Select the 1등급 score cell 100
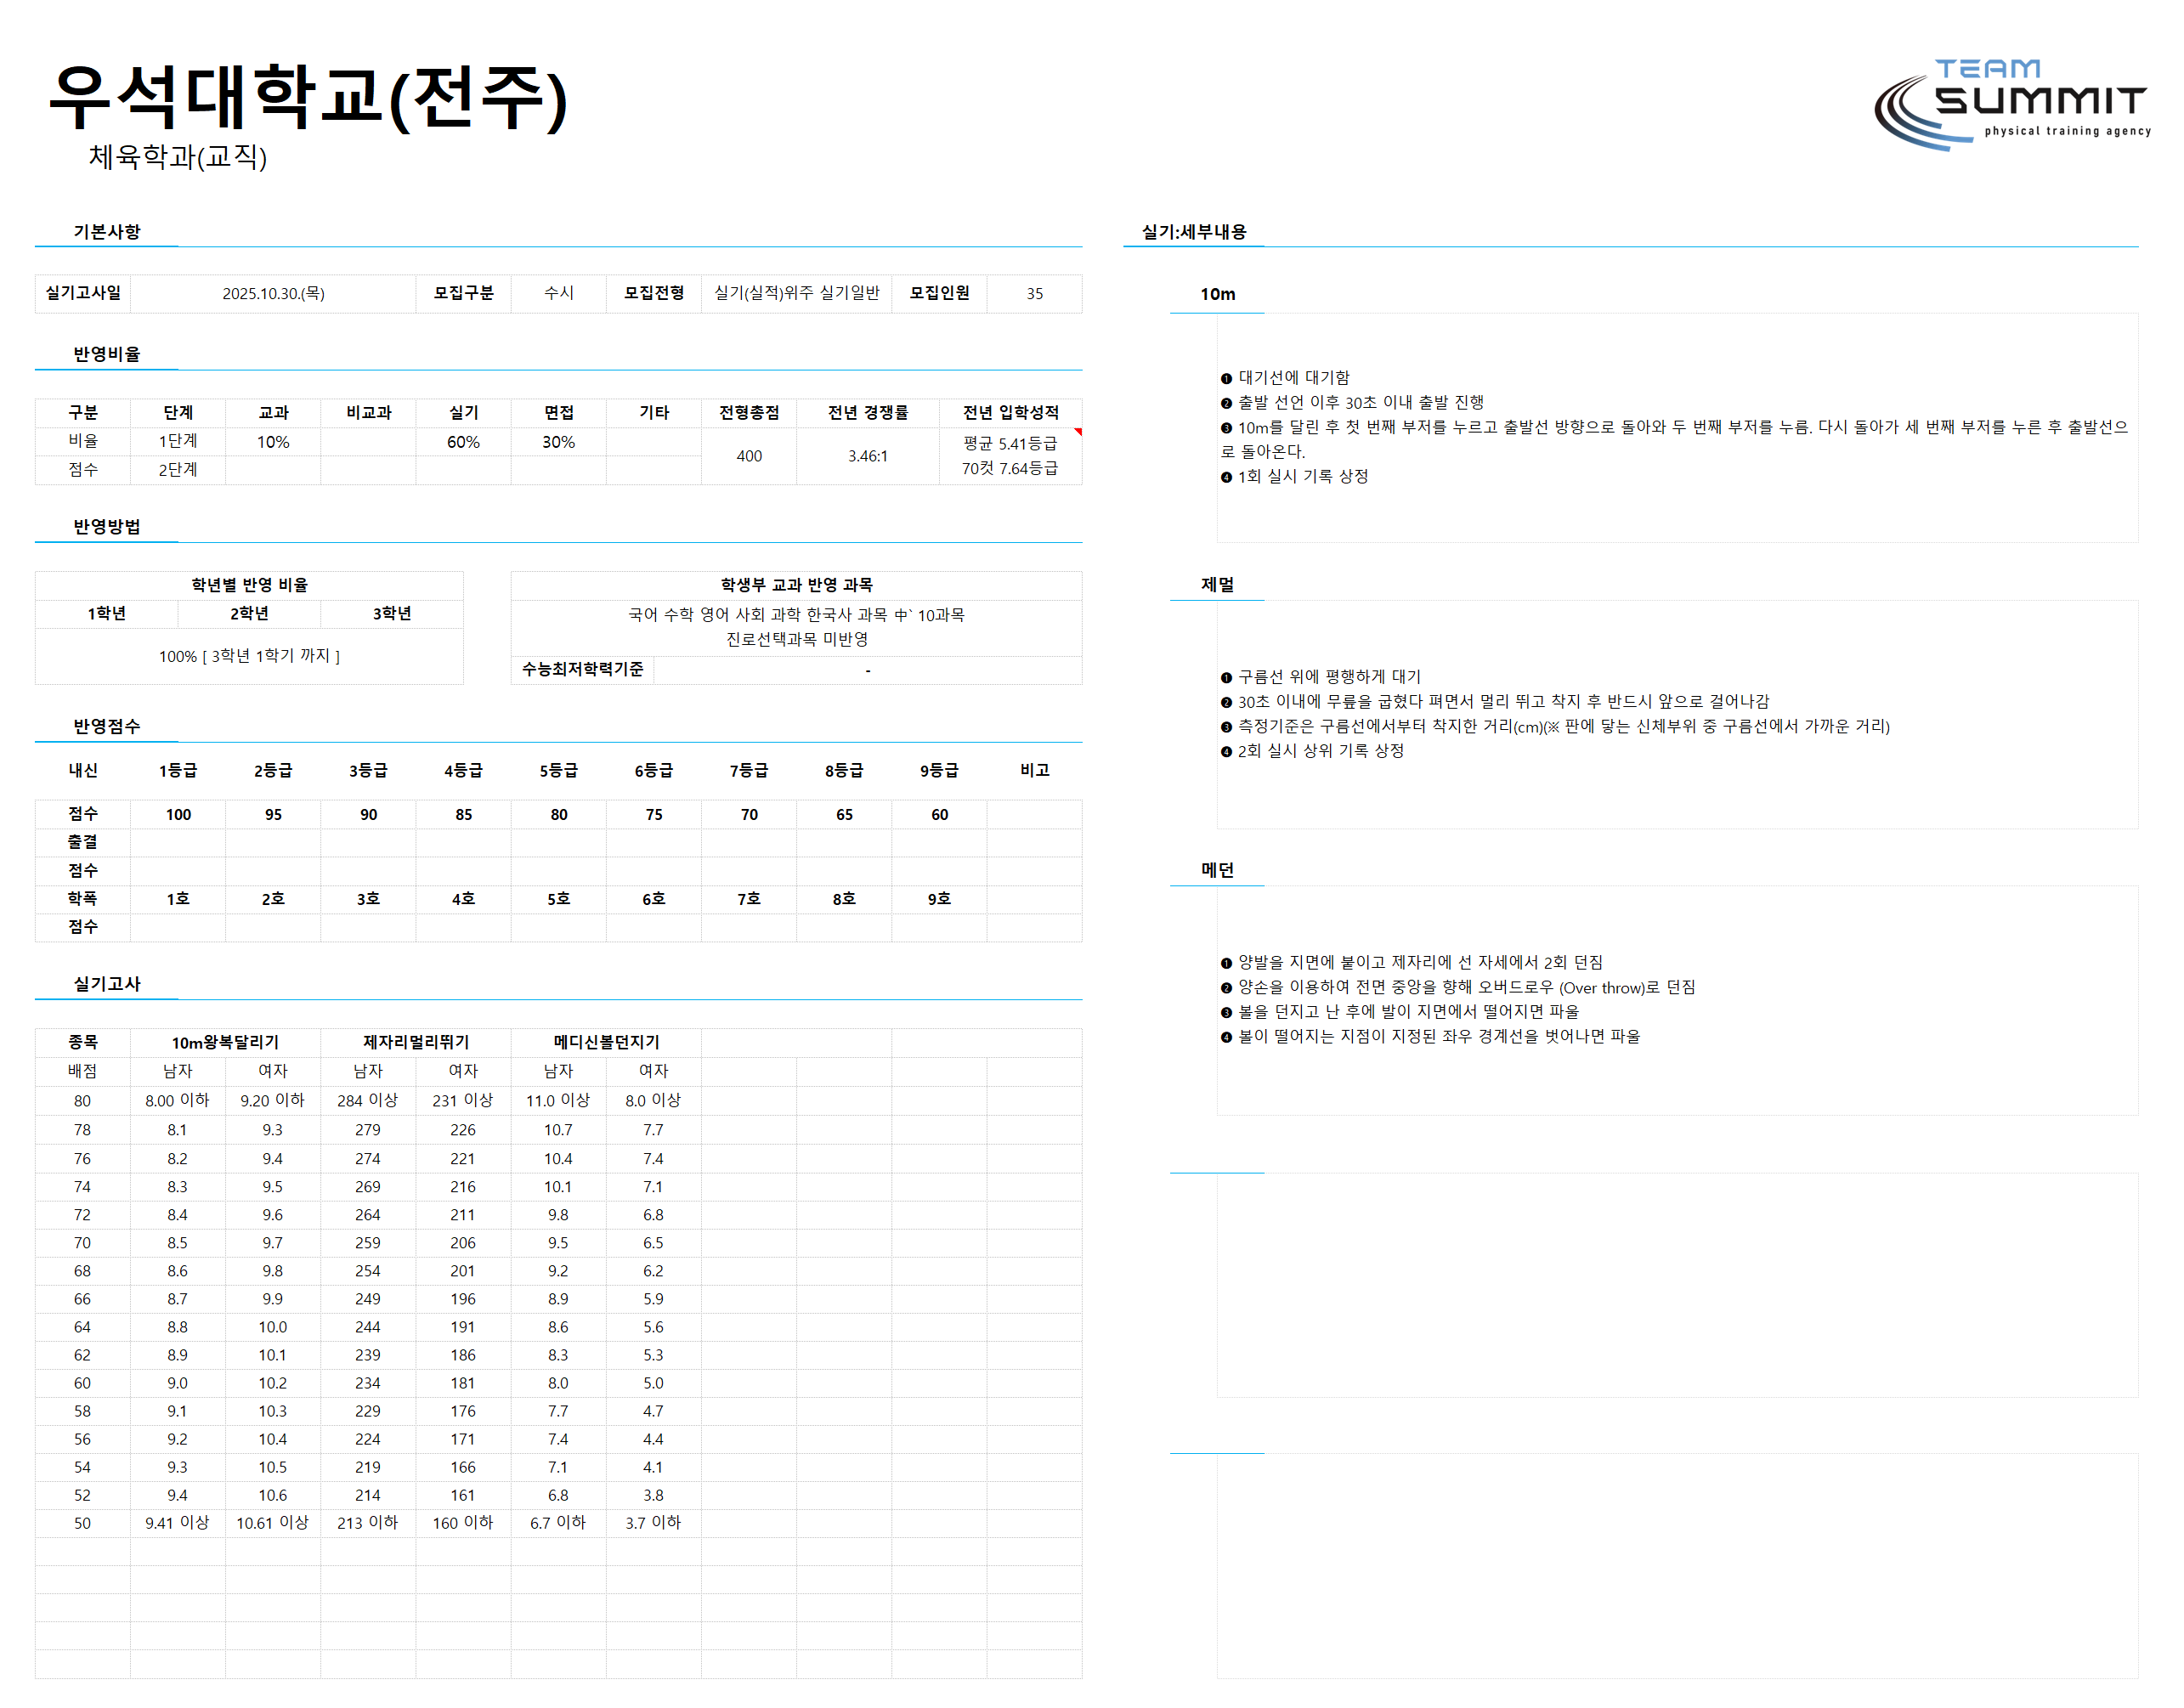 pyautogui.click(x=178, y=814)
